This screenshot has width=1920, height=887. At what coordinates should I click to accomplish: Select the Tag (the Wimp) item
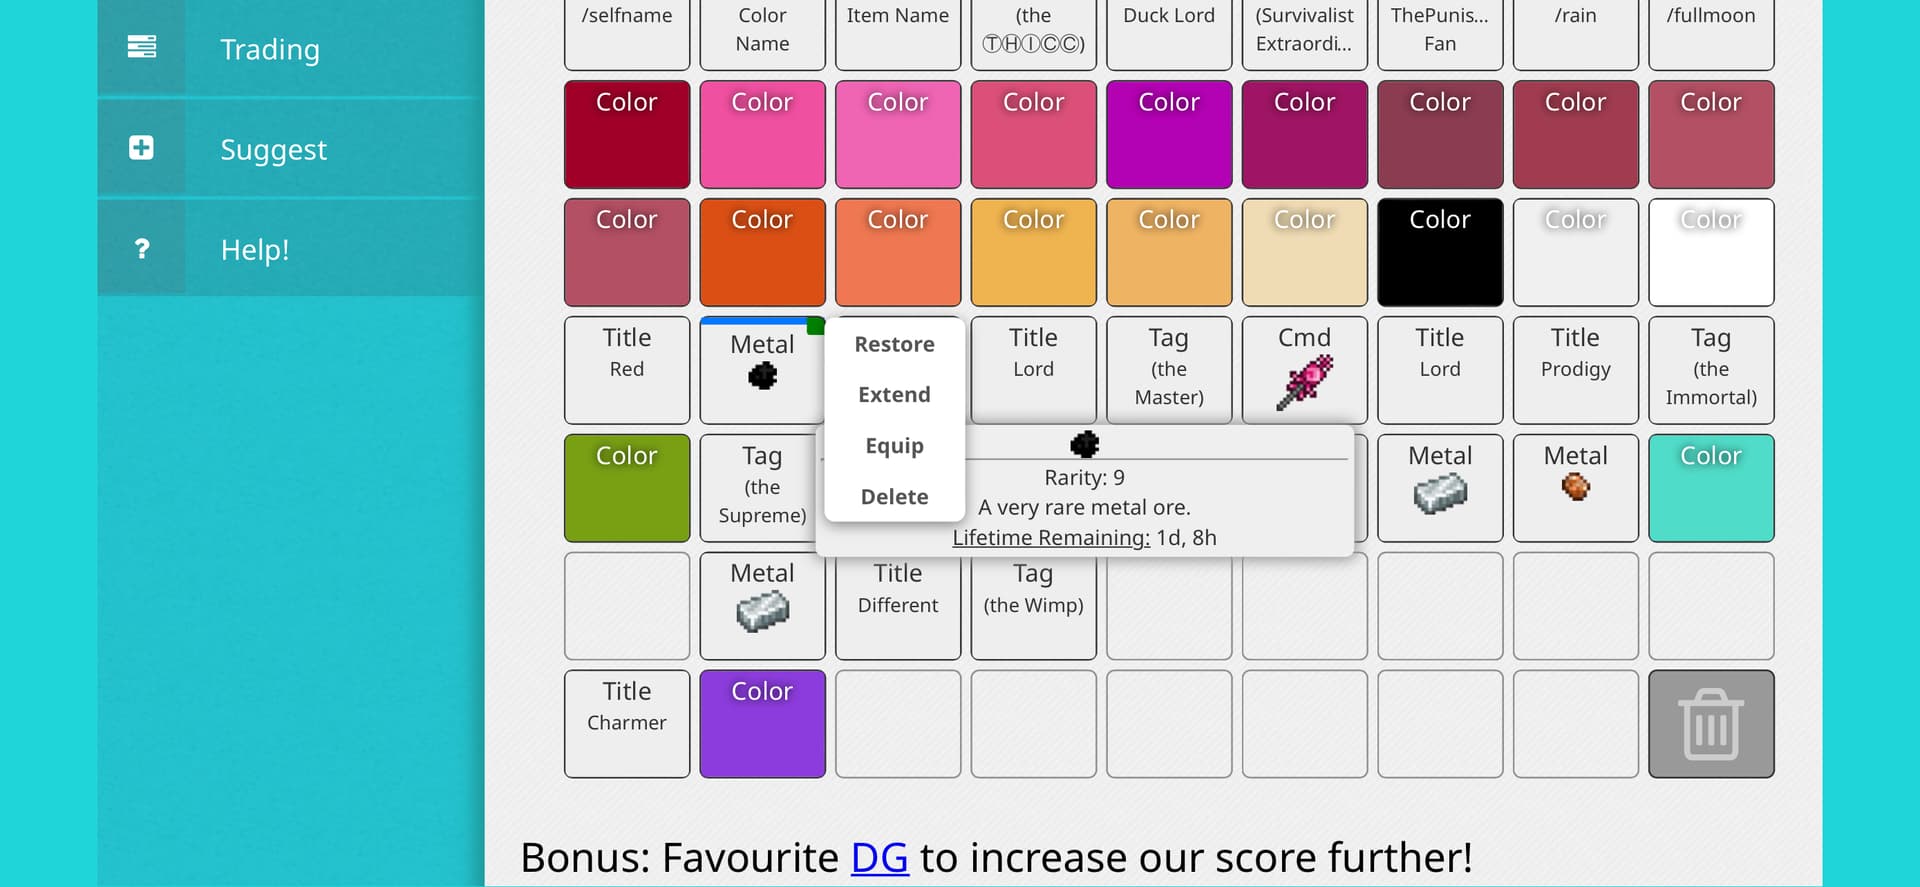tap(1033, 606)
